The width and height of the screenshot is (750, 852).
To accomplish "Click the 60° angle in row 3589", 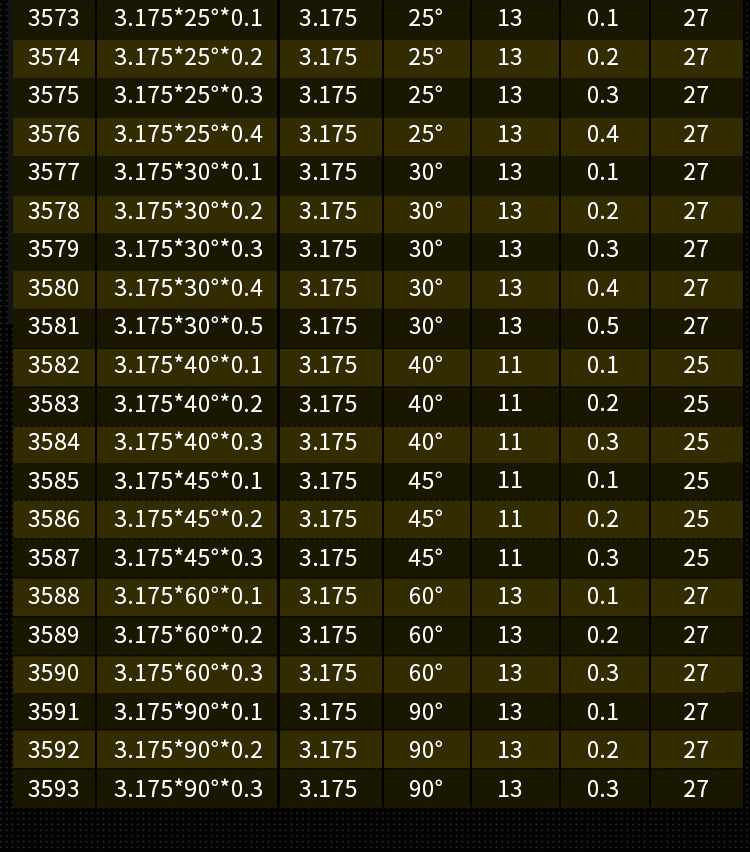I will 425,635.
